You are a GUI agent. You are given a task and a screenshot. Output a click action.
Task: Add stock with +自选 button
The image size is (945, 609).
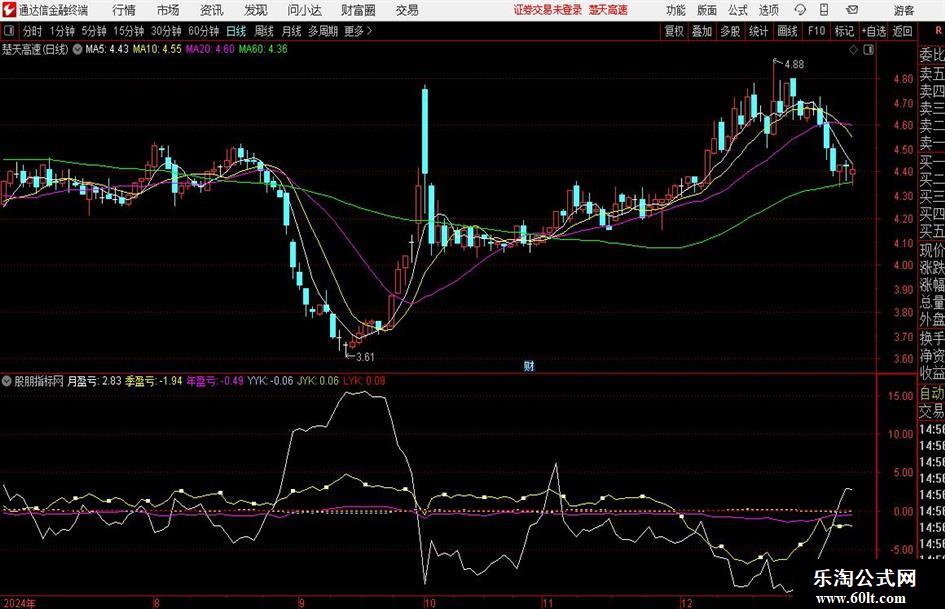coord(874,31)
